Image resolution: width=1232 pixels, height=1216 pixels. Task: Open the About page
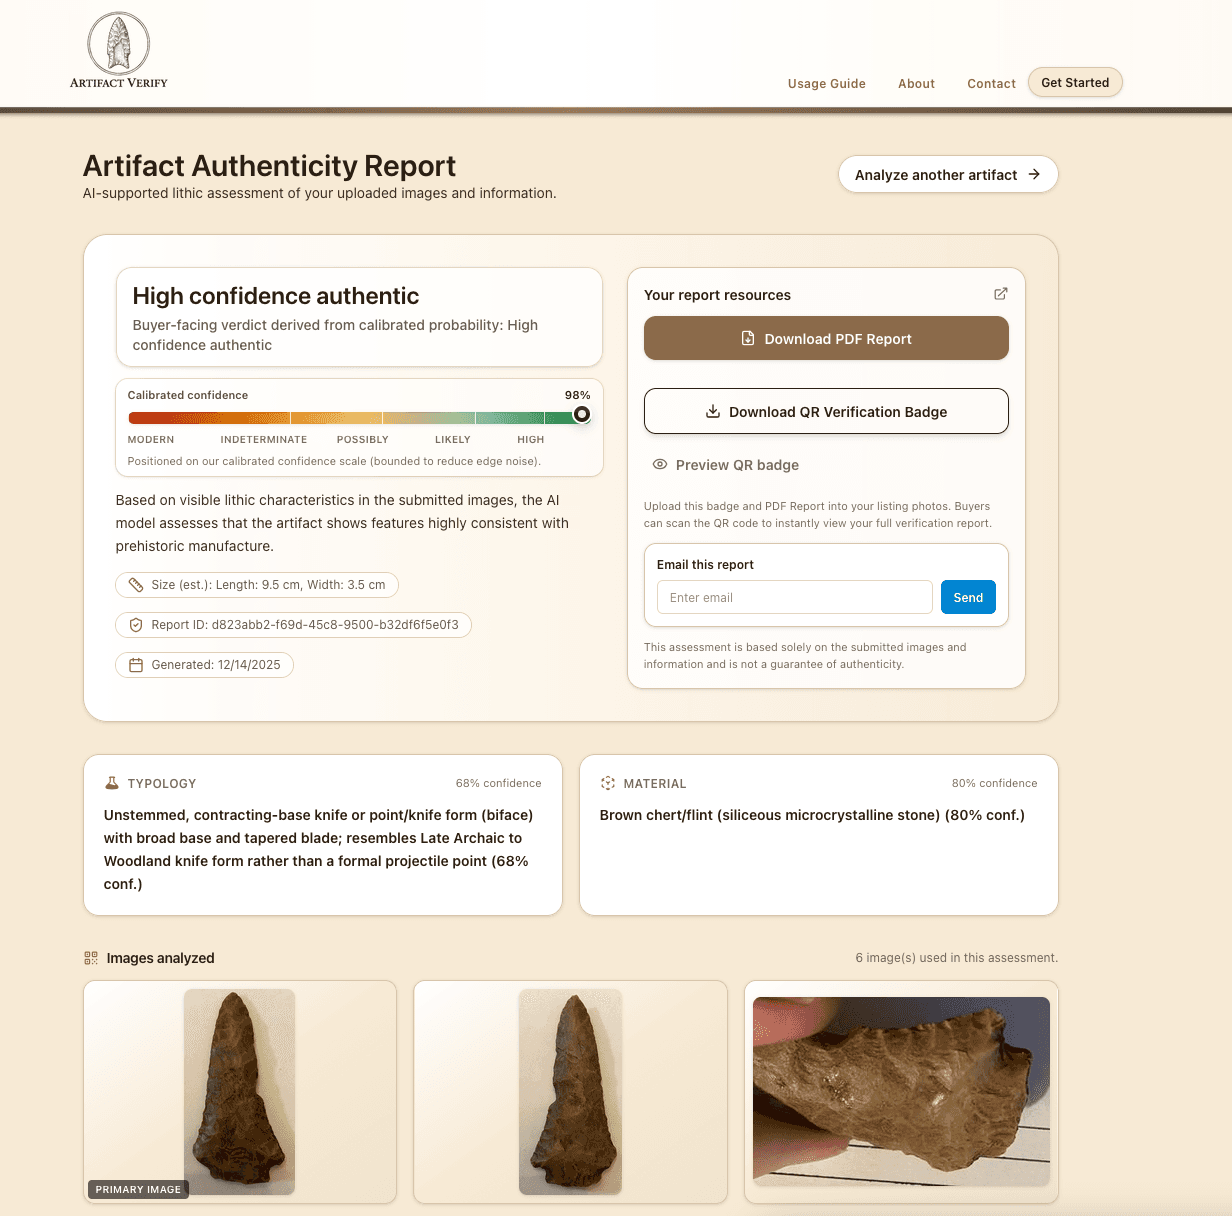coord(916,84)
